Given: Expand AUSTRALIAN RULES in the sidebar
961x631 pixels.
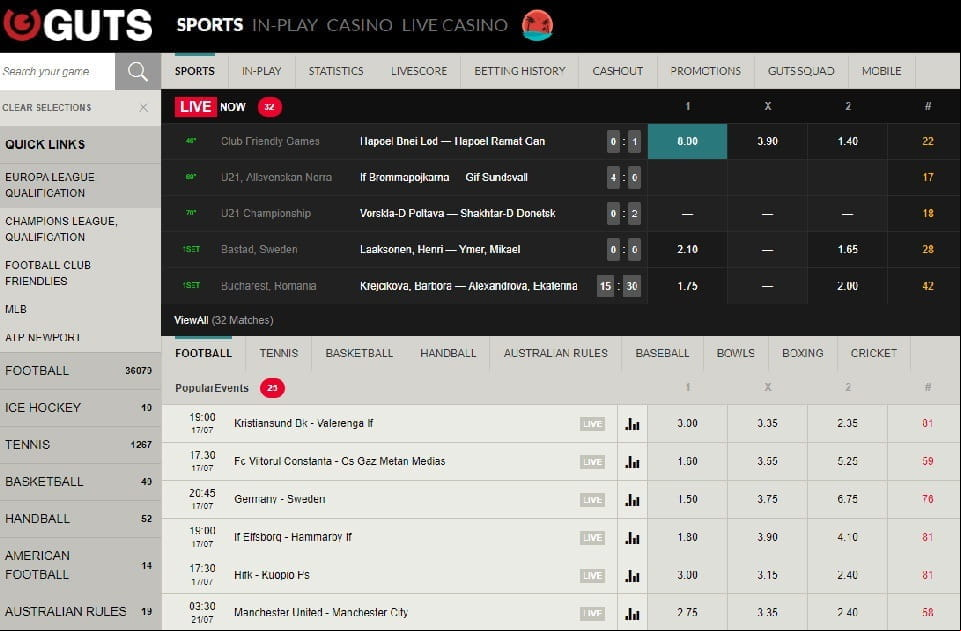Looking at the screenshot, I should tap(80, 611).
